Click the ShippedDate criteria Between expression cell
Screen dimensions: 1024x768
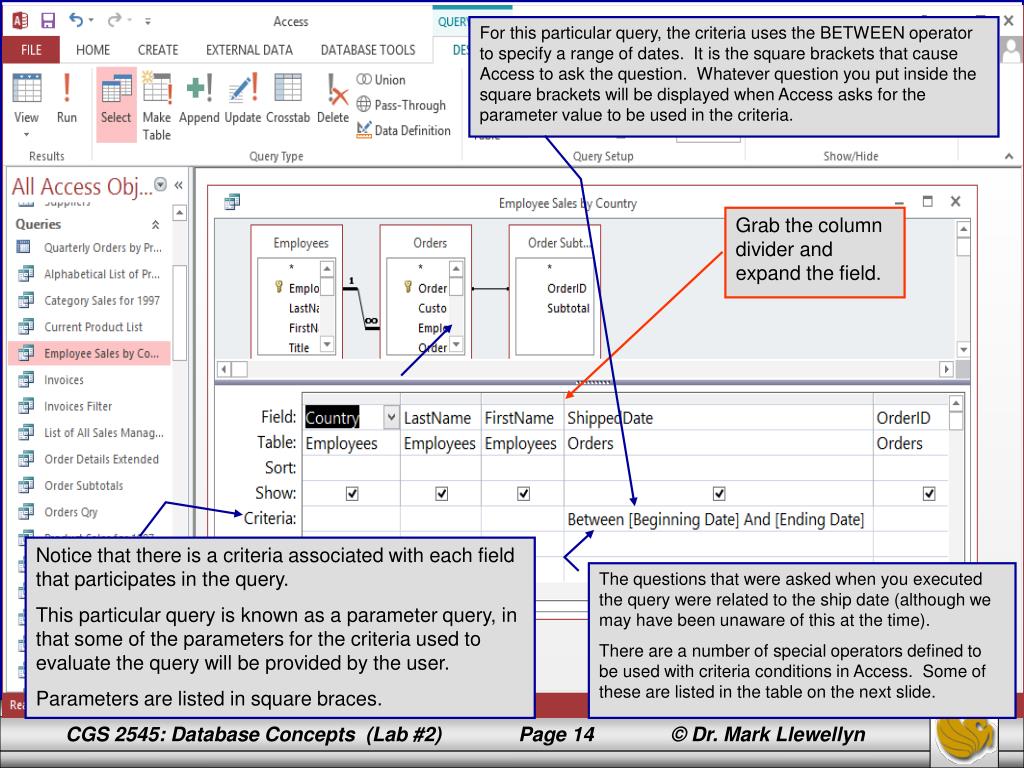click(716, 519)
